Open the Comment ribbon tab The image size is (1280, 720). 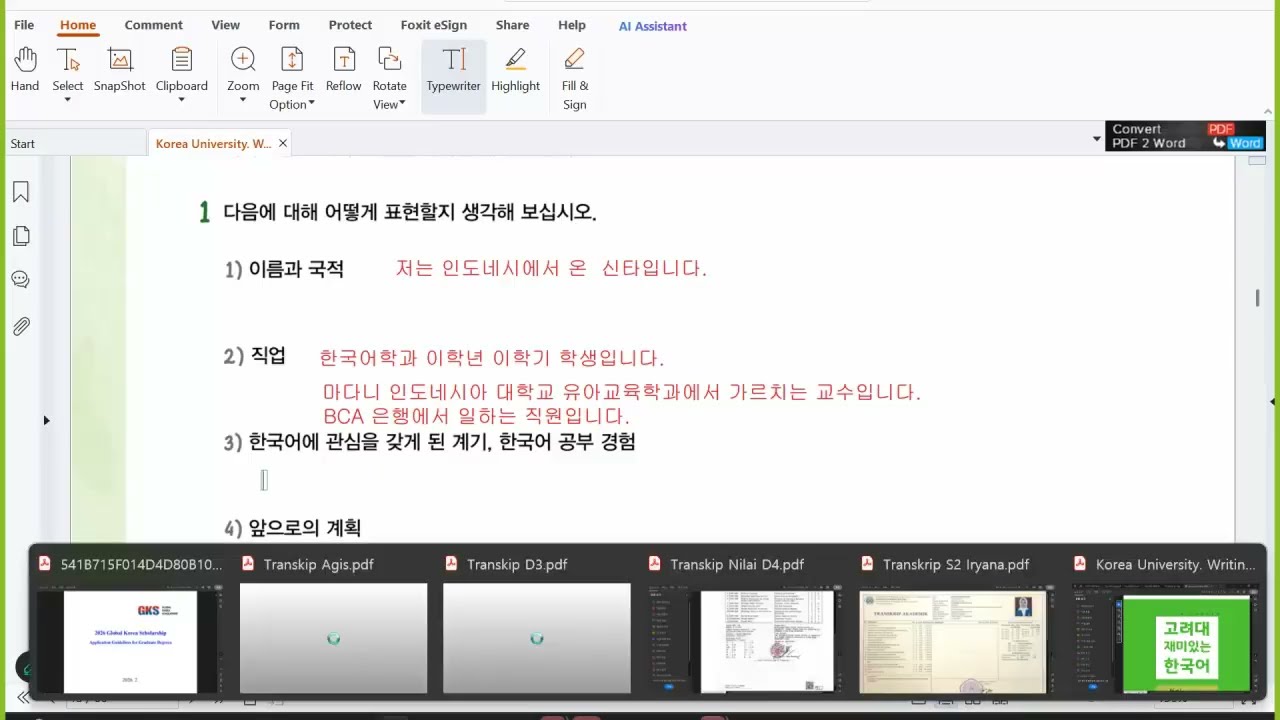(x=153, y=25)
